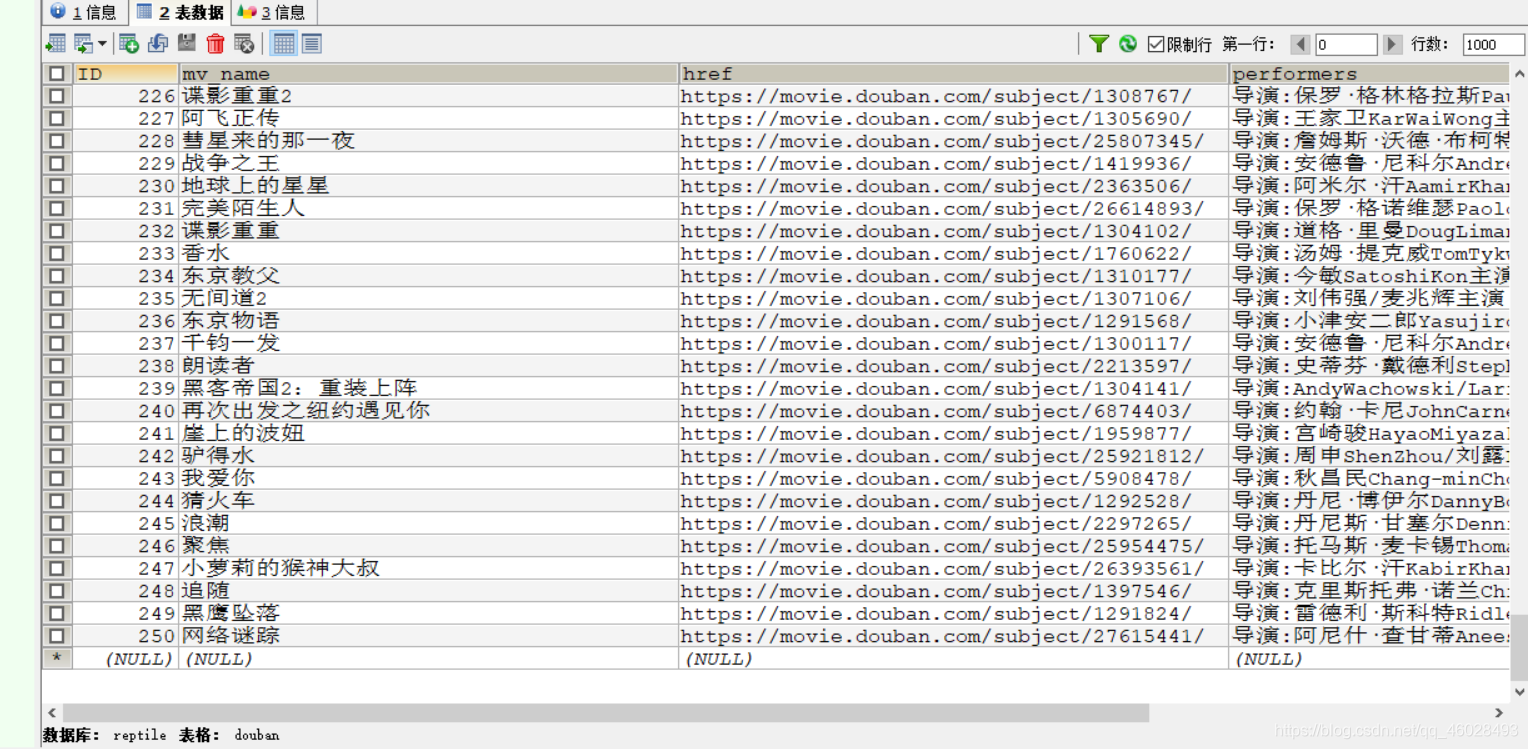Focus the 第一行 first row input field

[1346, 44]
